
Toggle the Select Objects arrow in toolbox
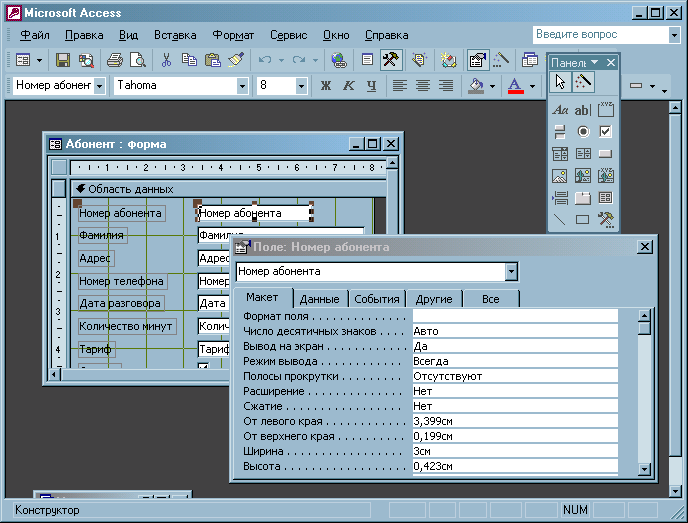(560, 82)
